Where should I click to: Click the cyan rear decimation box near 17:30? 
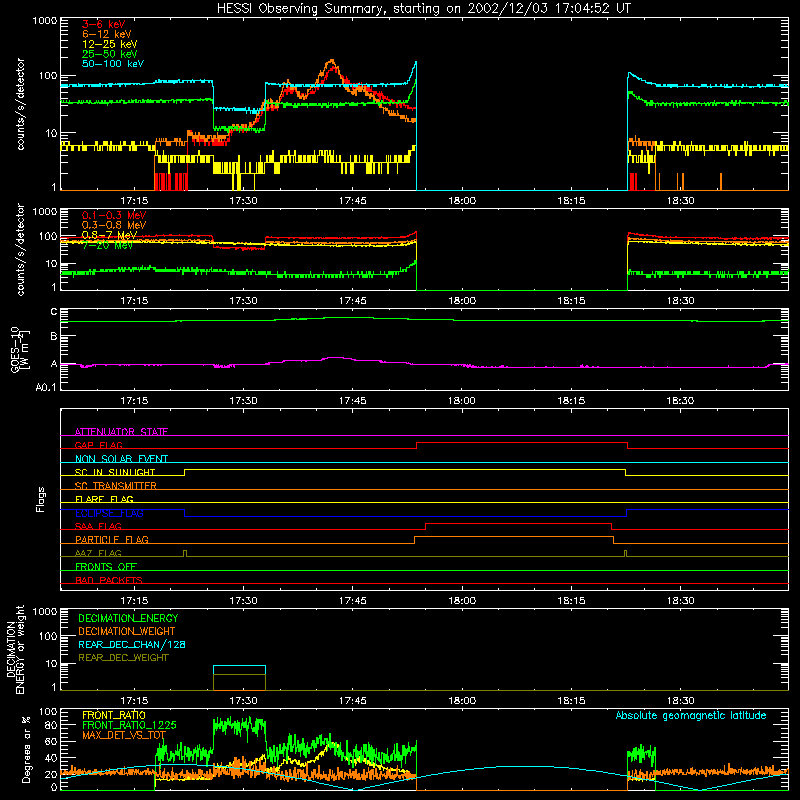[239, 666]
